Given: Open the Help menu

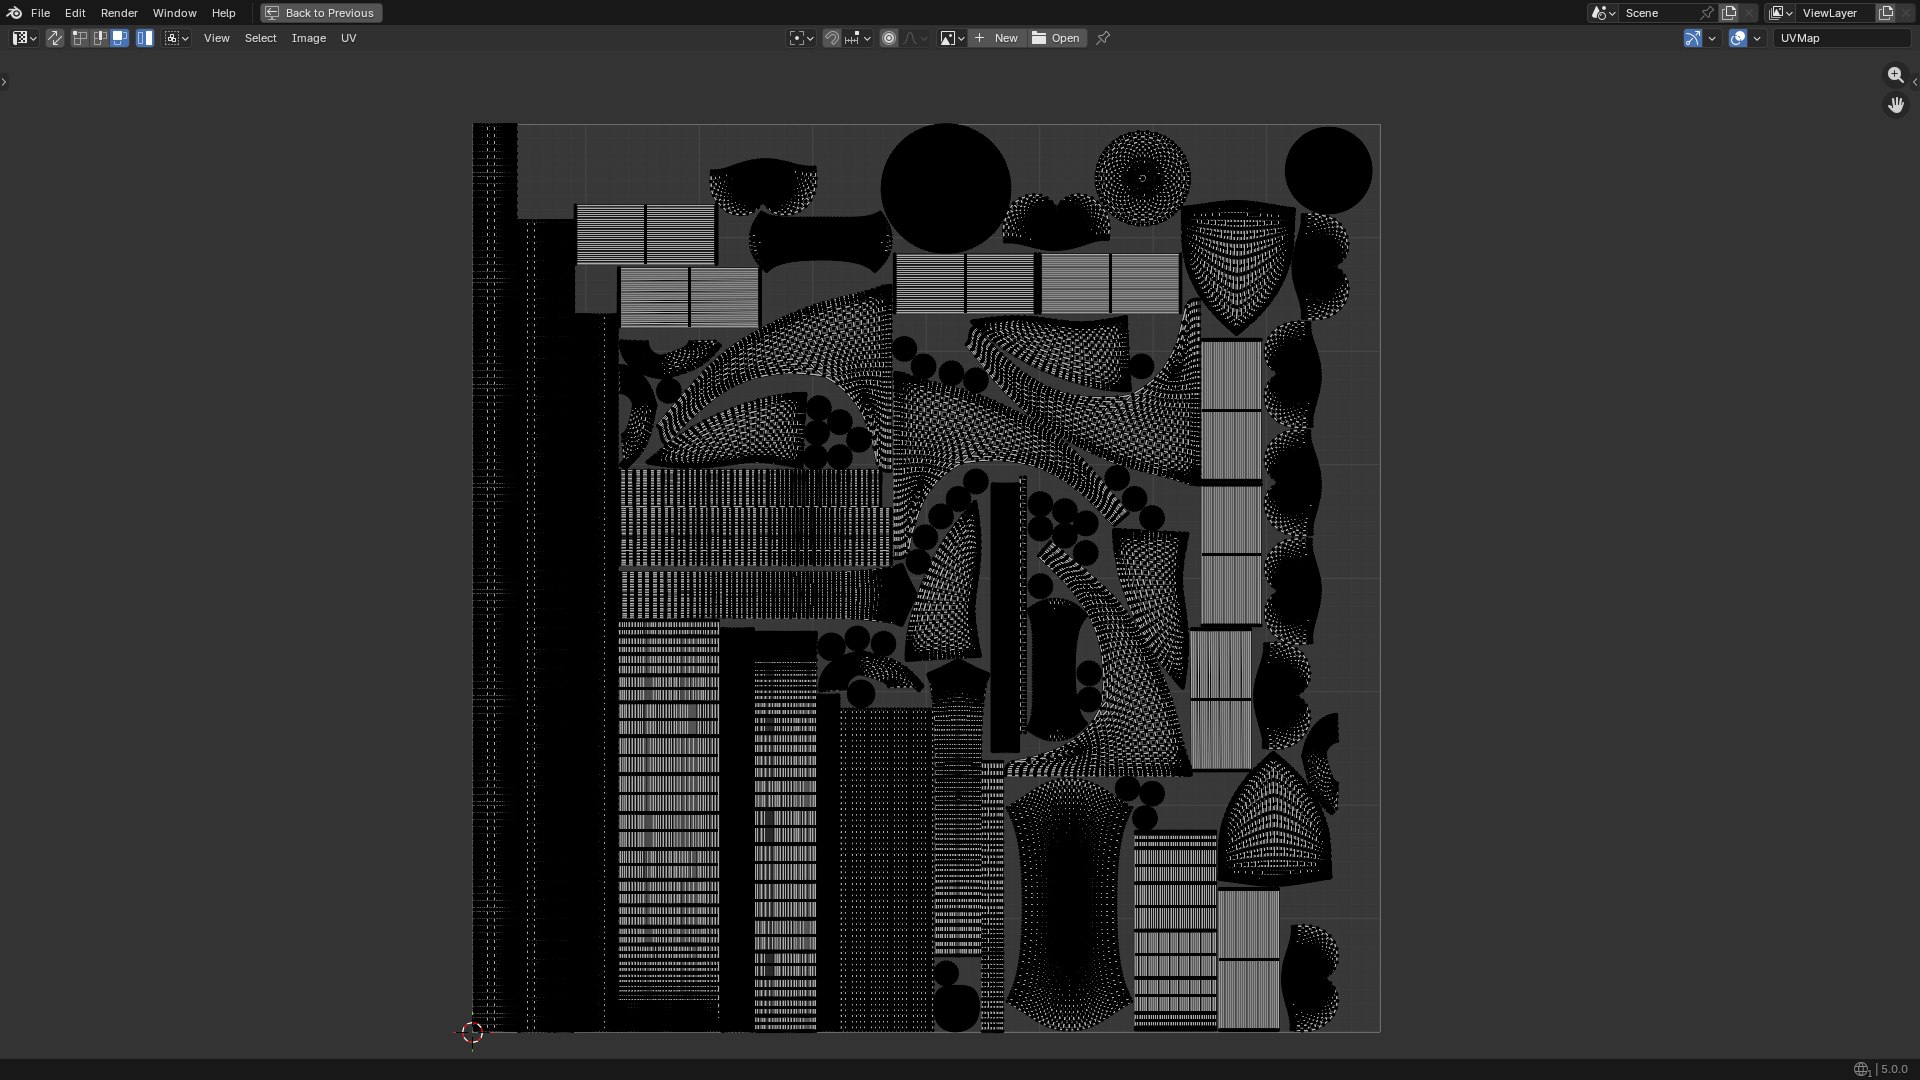Looking at the screenshot, I should tap(224, 13).
